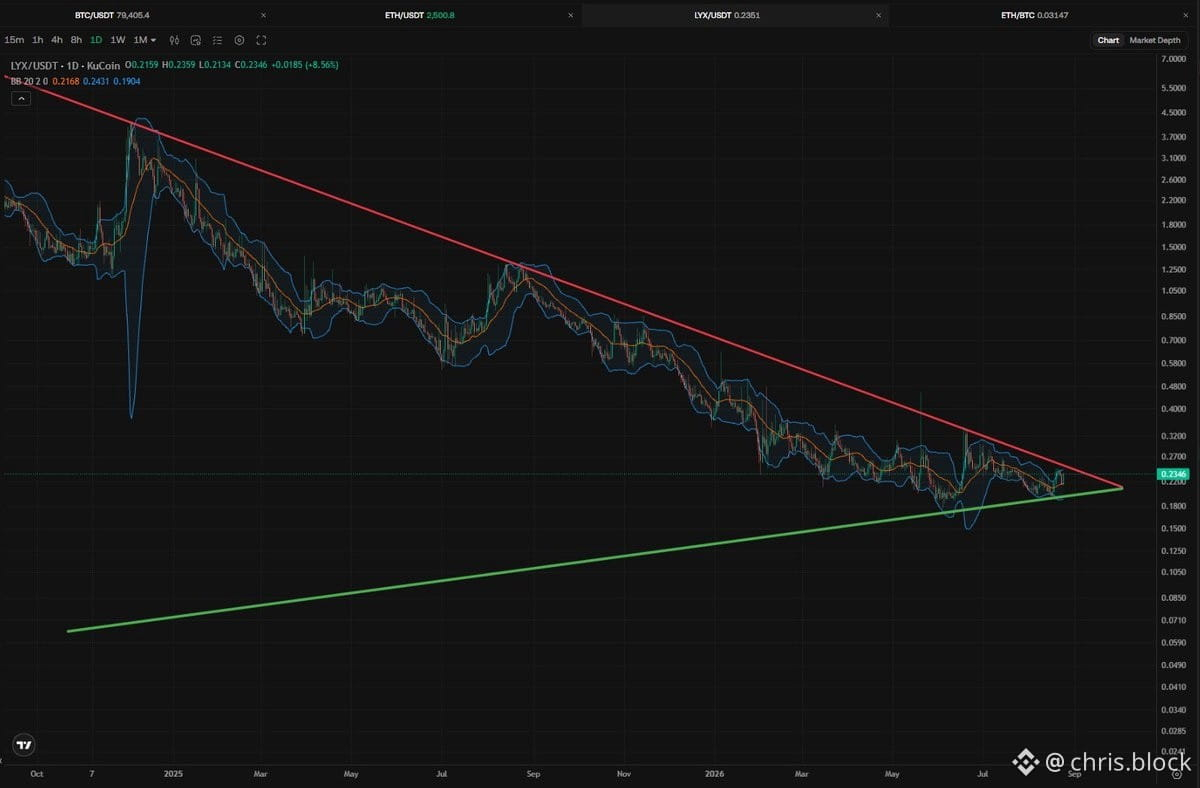Screen dimensions: 1200x788
Task: Click the 0.2346 current price label
Action: pyautogui.click(x=1173, y=474)
